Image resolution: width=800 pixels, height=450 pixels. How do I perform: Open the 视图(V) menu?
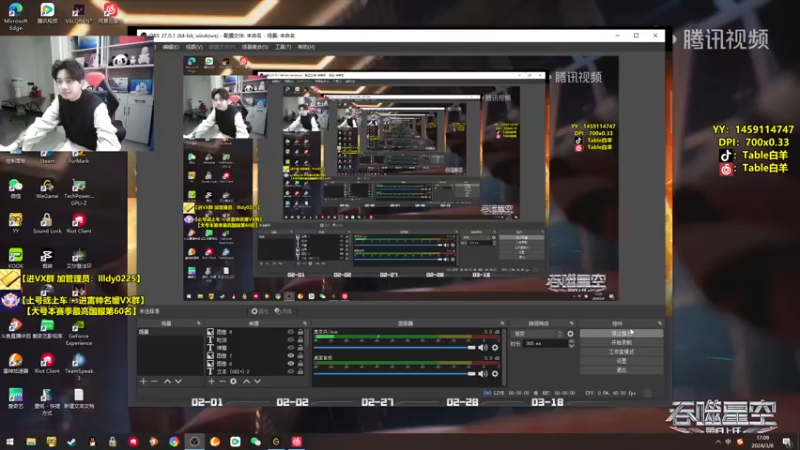pyautogui.click(x=194, y=47)
